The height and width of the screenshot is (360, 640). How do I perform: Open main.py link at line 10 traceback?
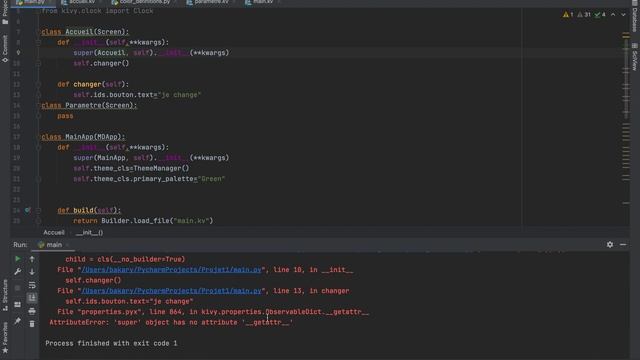(x=171, y=270)
